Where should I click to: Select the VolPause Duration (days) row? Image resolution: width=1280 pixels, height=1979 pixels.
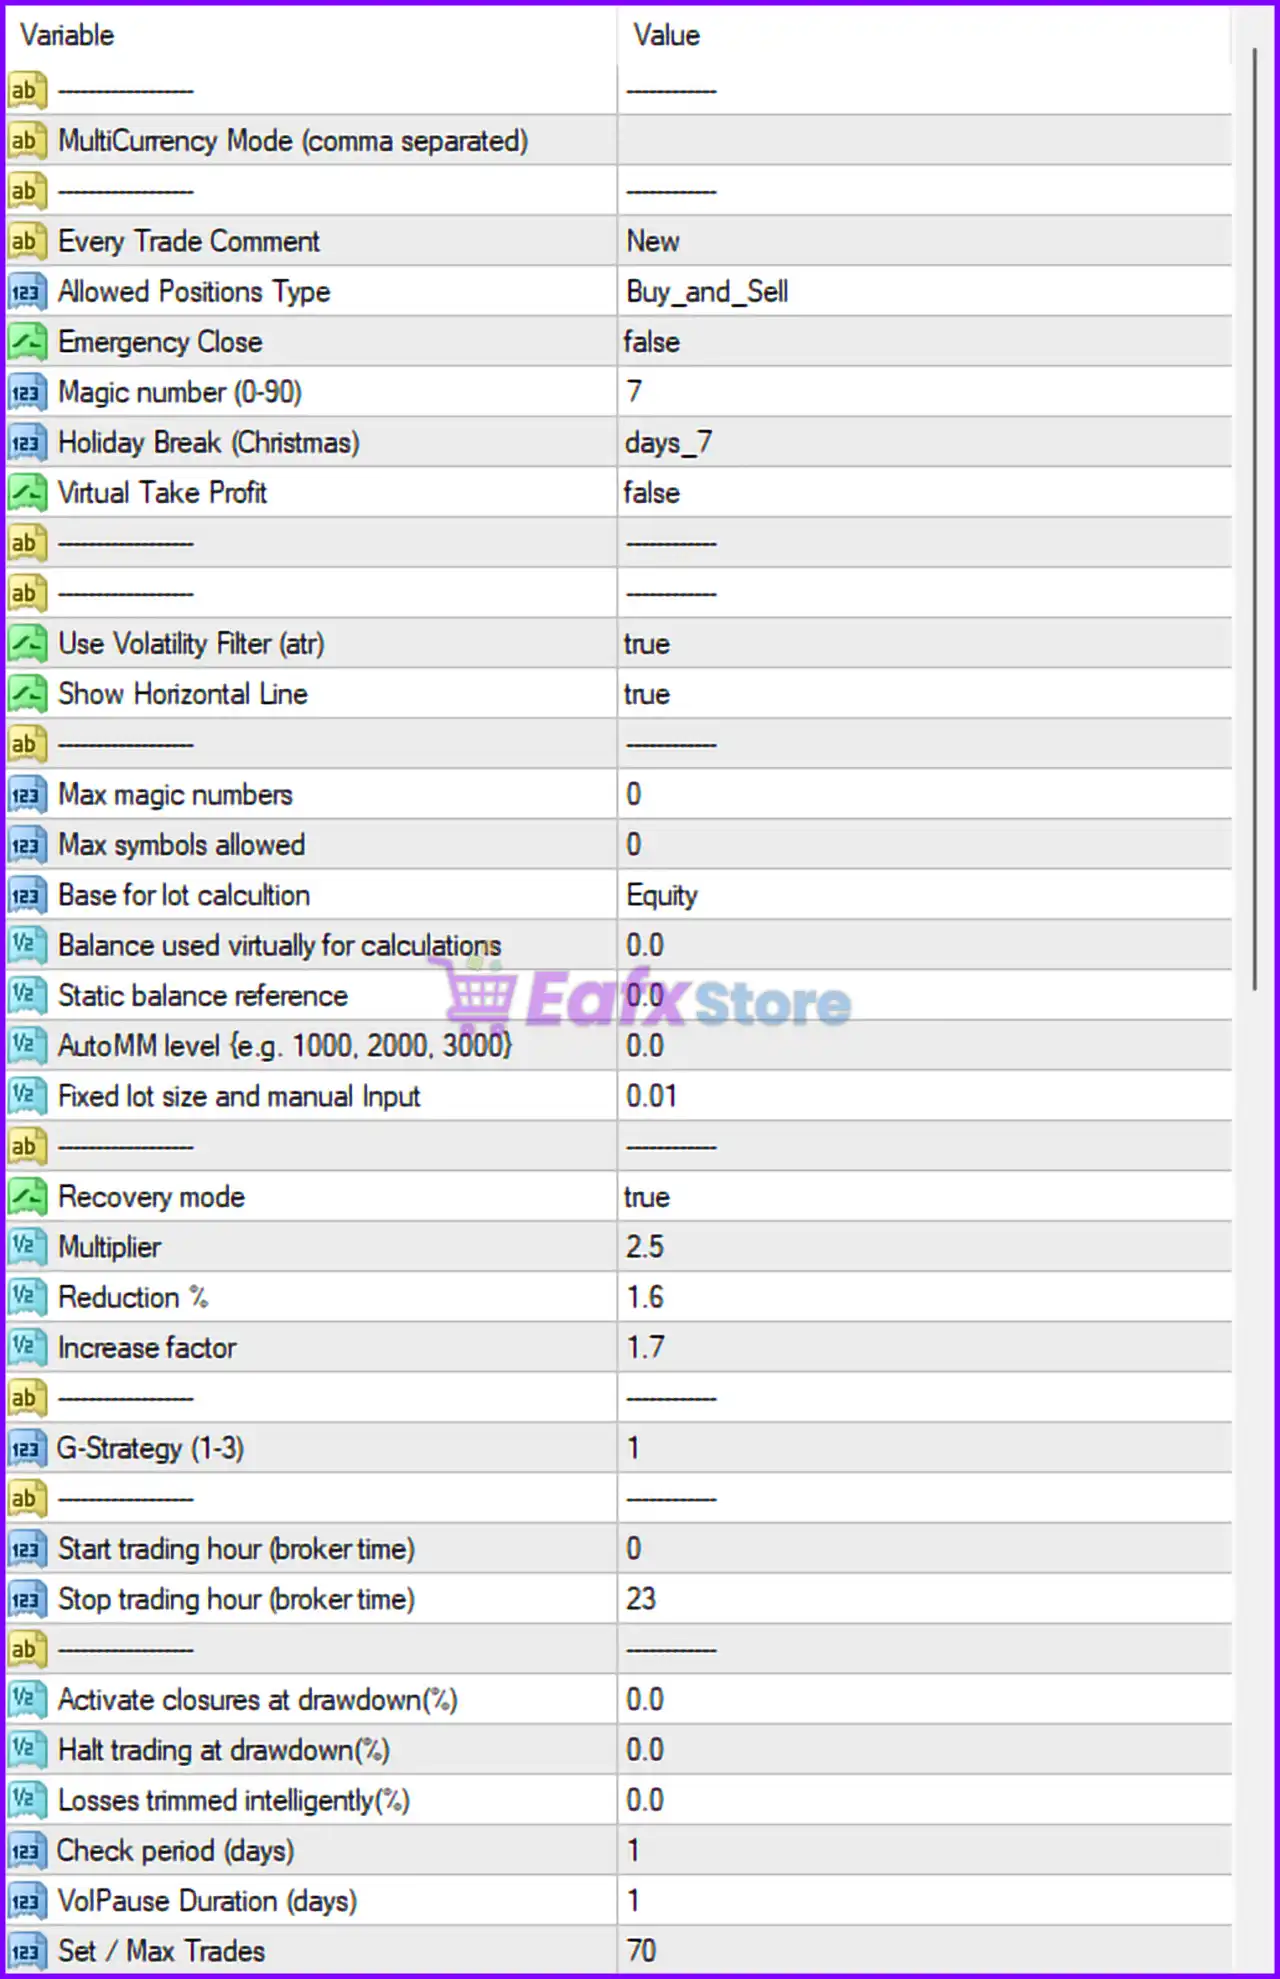[x=618, y=1901]
